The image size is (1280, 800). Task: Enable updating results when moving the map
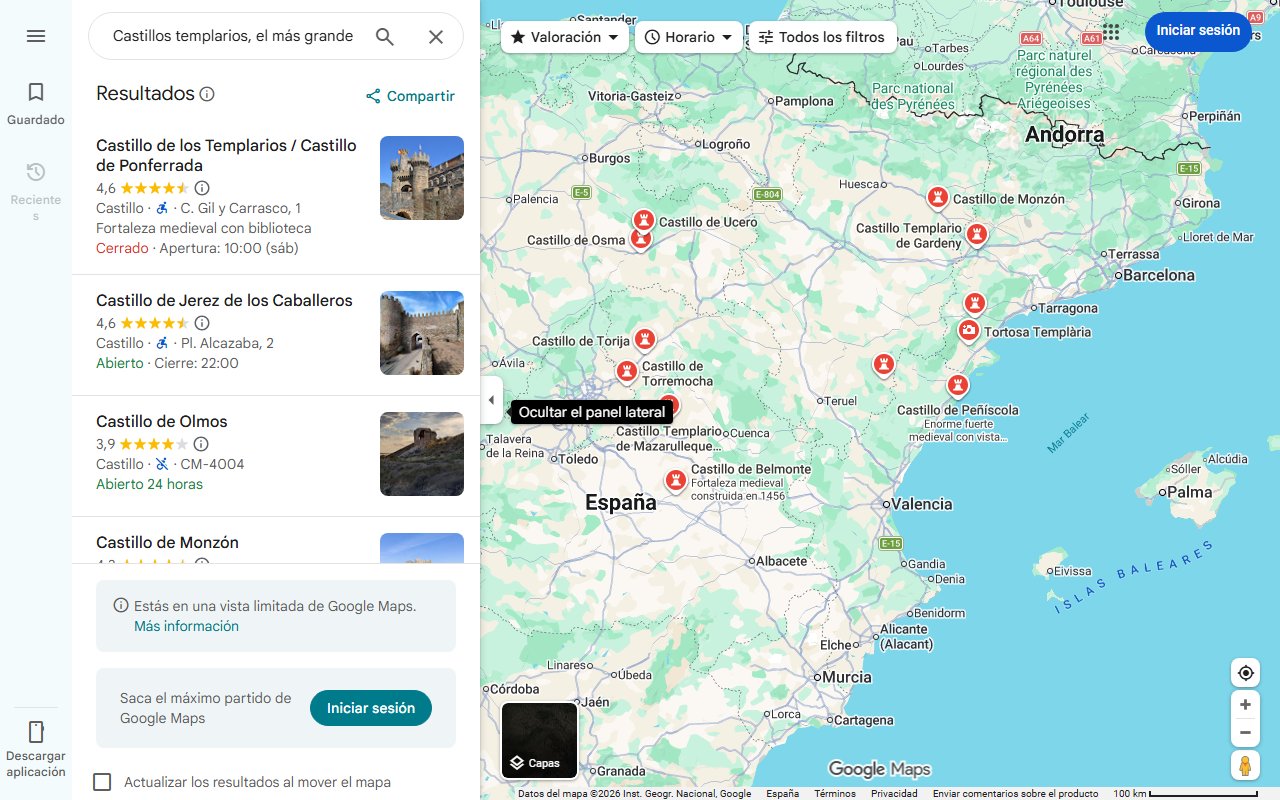tap(102, 782)
